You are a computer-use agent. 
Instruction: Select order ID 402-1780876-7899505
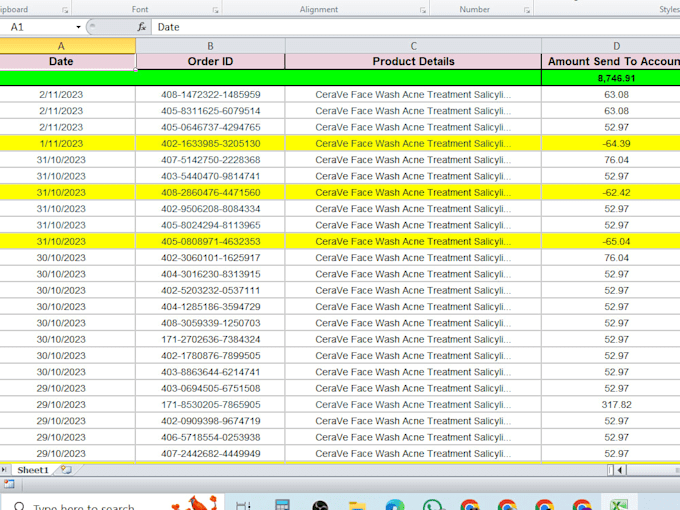[x=210, y=356]
